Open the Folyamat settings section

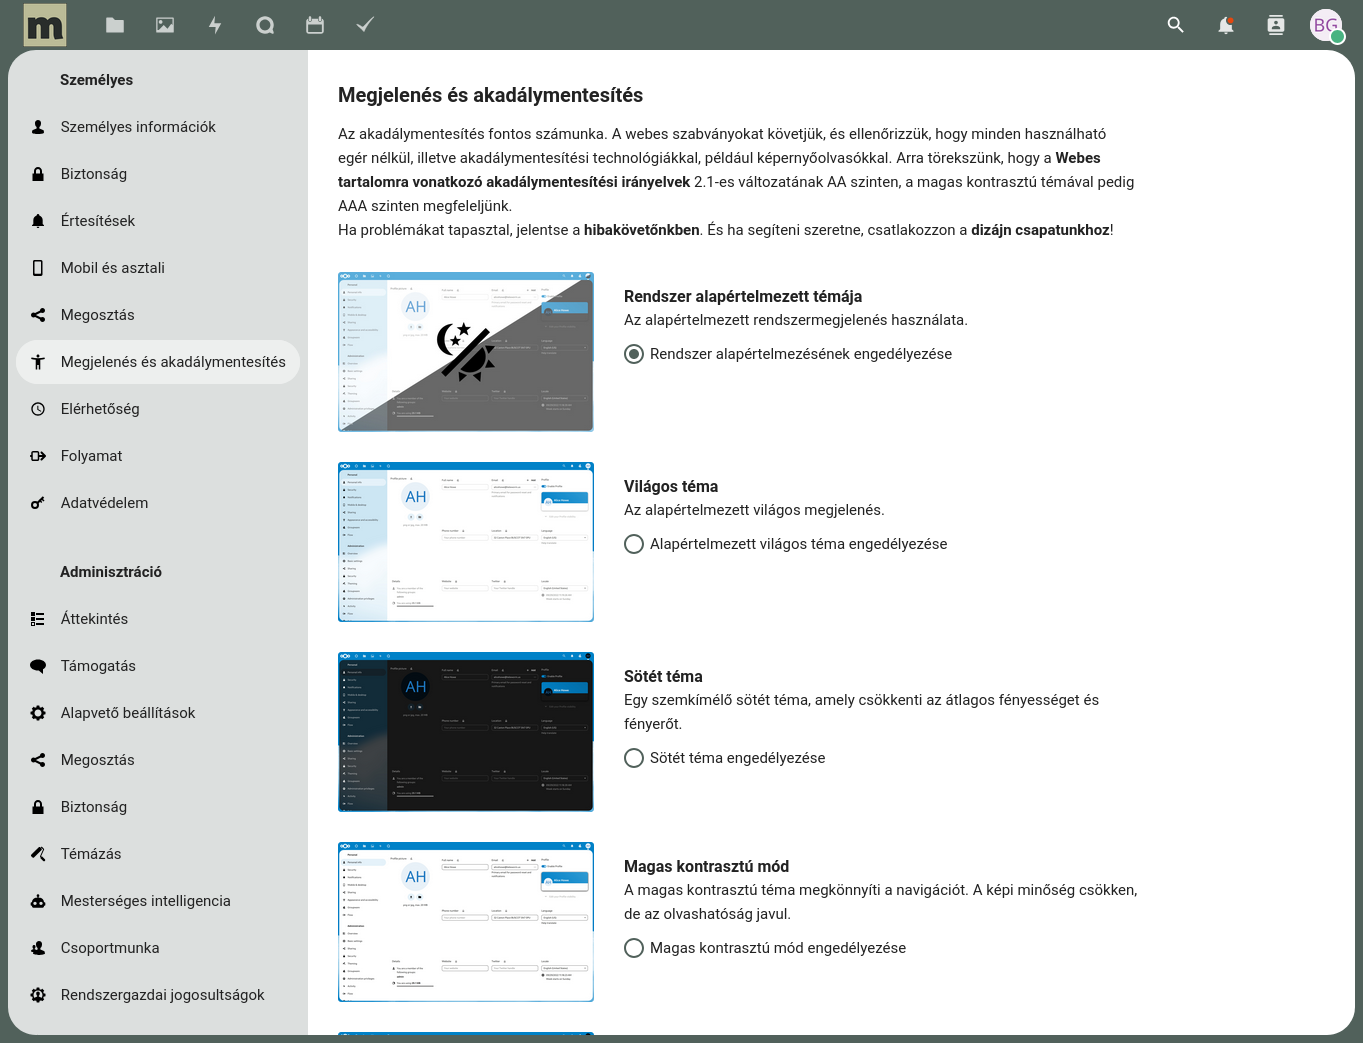click(x=158, y=456)
